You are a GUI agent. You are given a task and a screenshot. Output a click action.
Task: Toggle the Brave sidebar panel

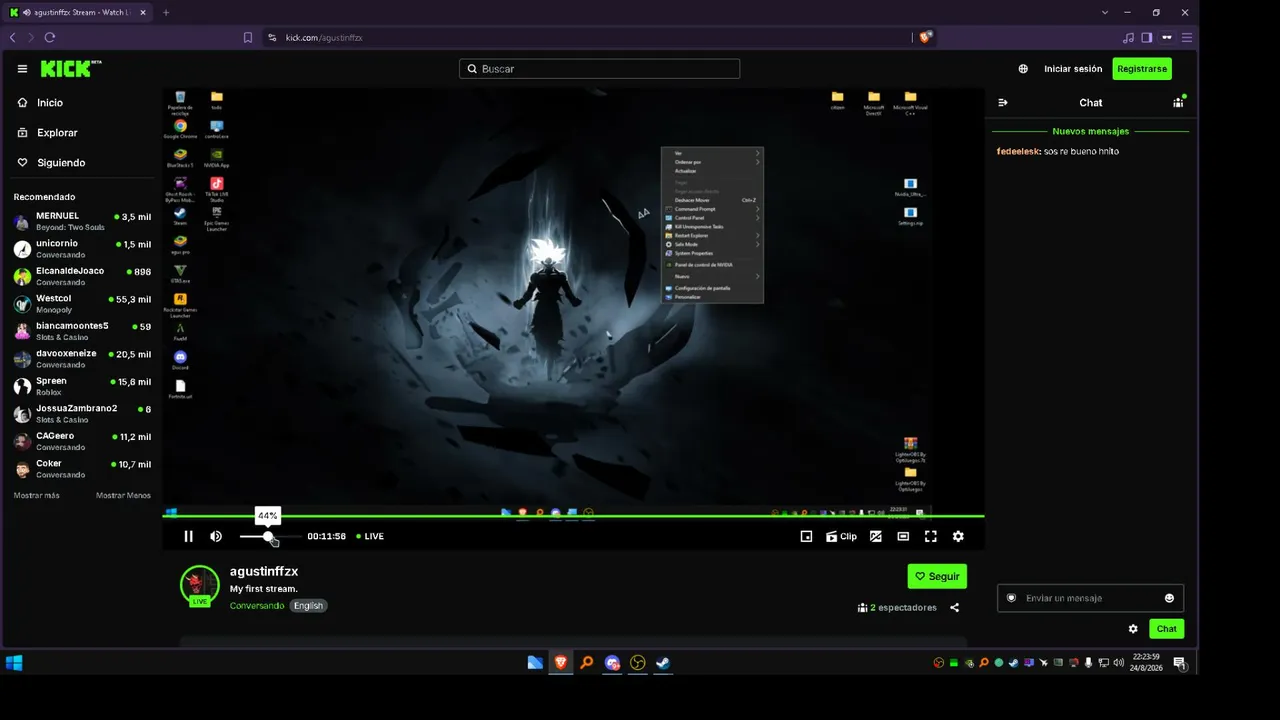click(x=1147, y=37)
